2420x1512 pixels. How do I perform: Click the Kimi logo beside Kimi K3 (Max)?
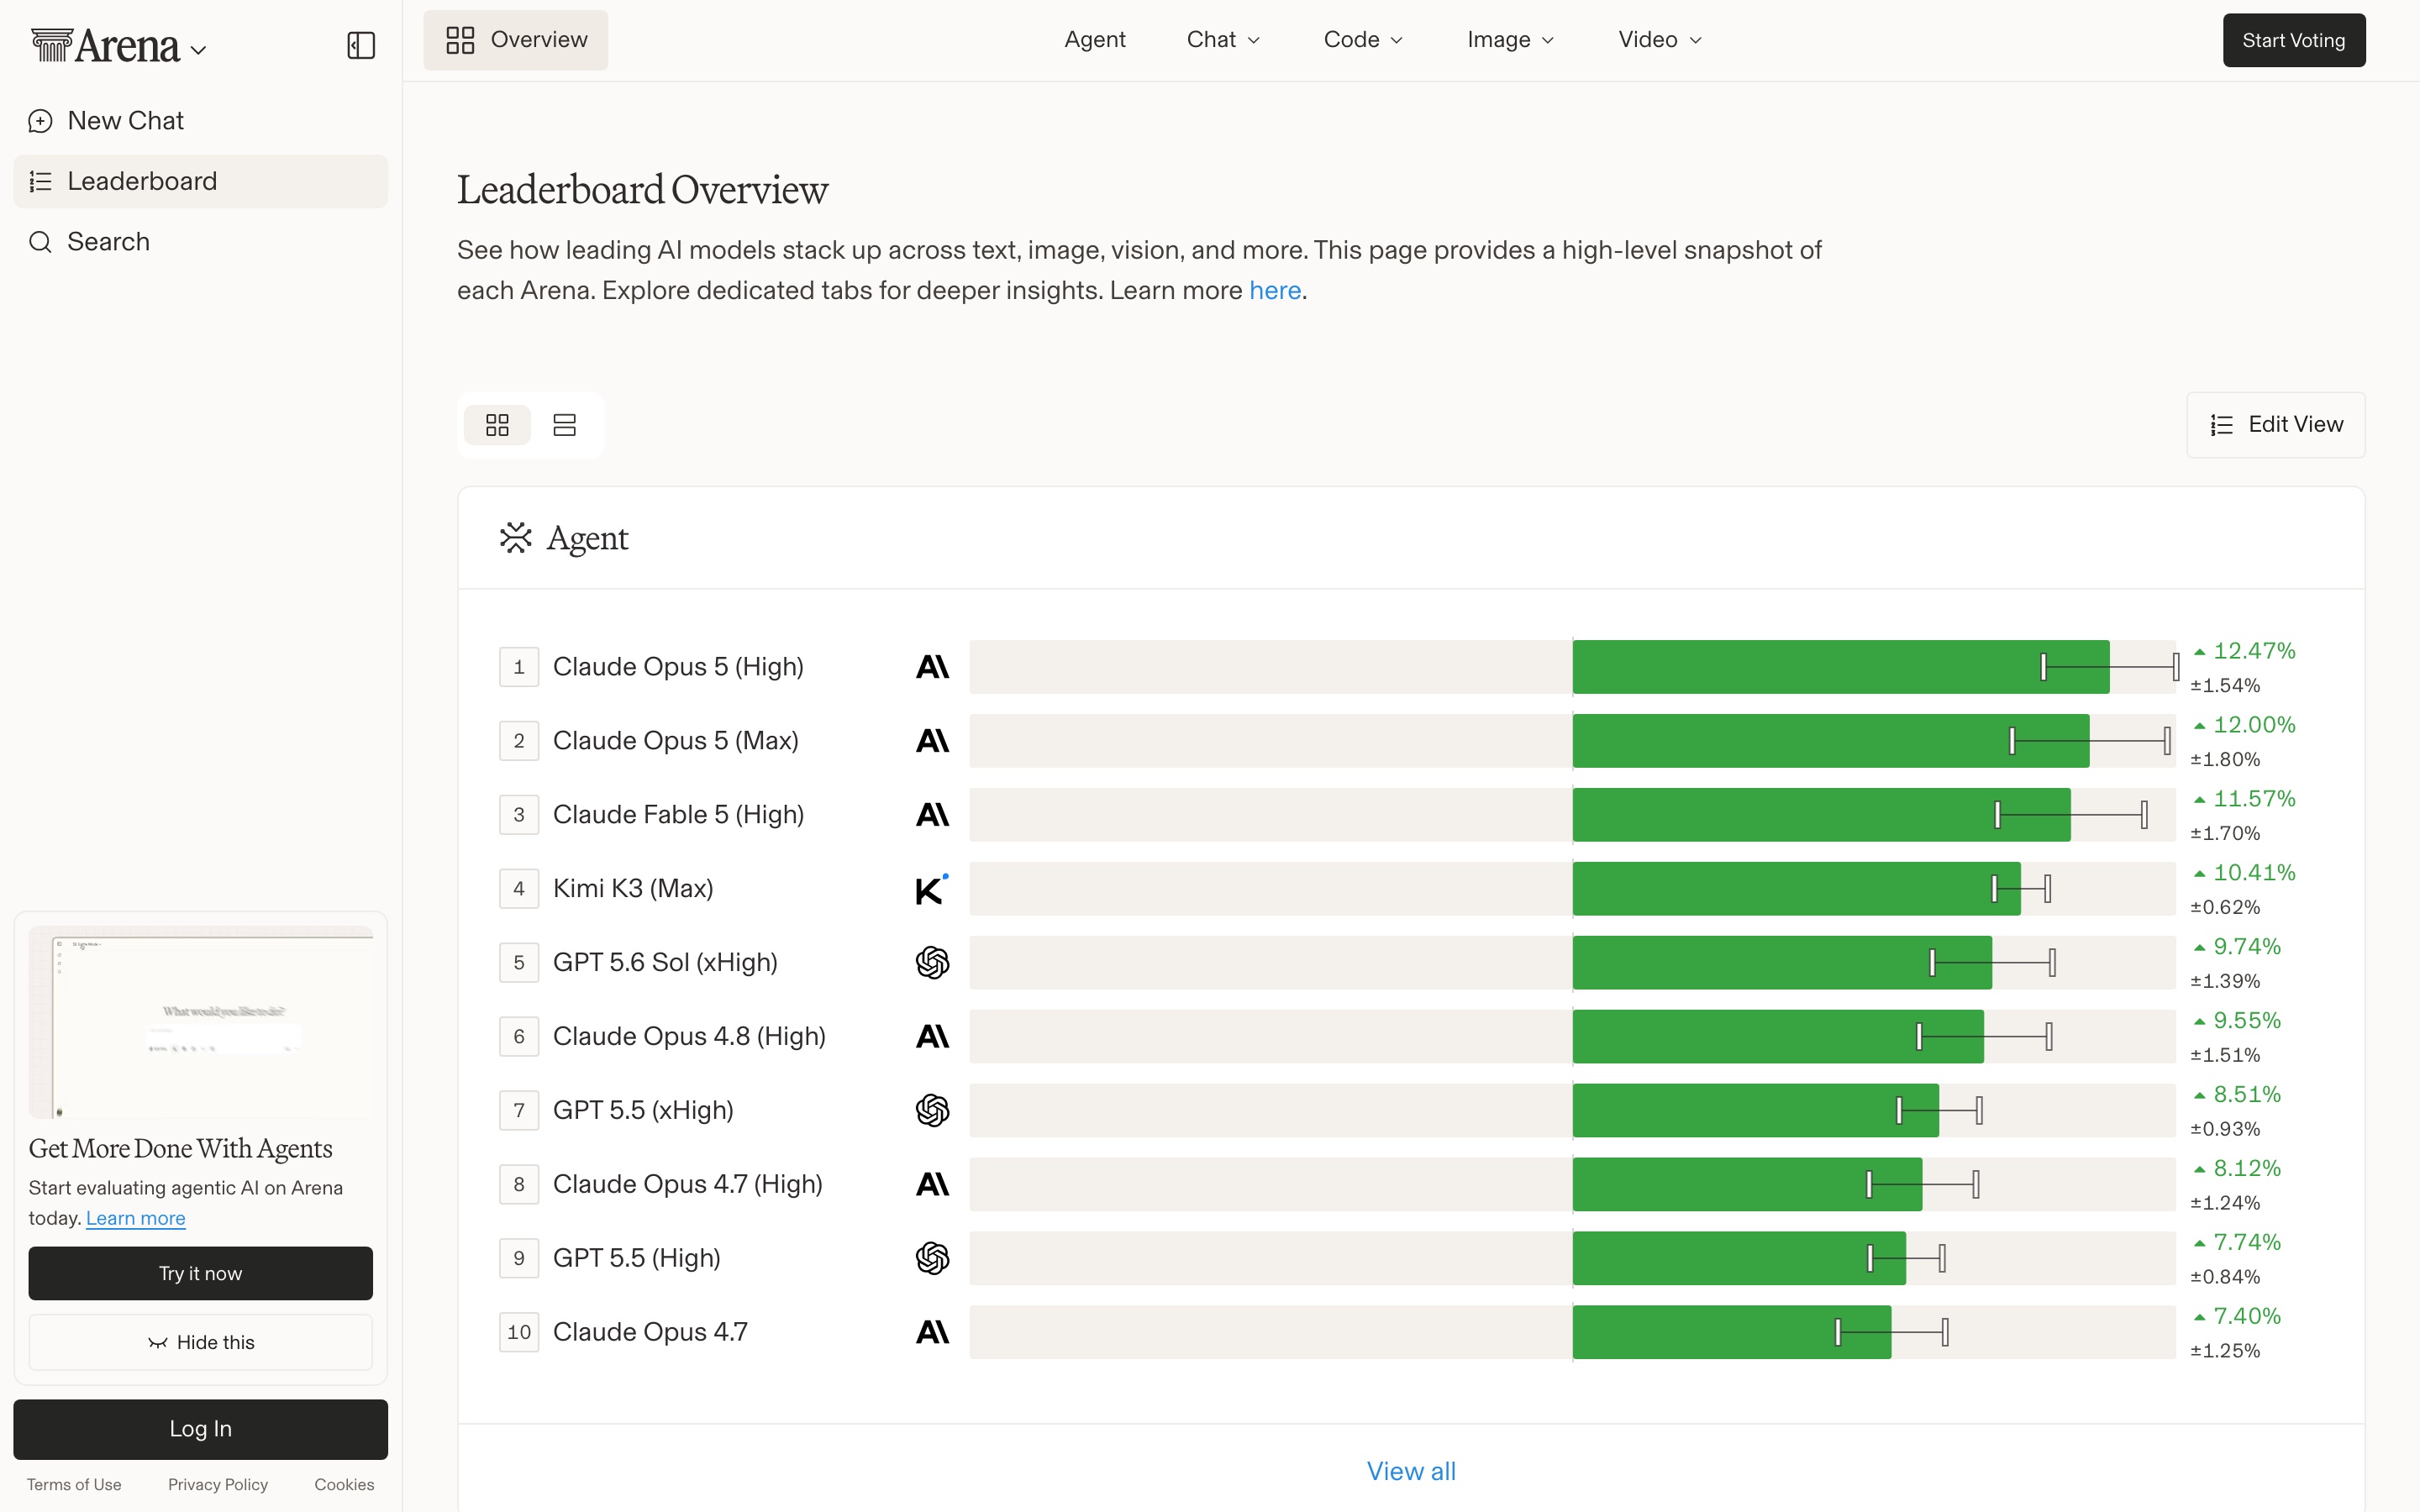[x=932, y=889]
